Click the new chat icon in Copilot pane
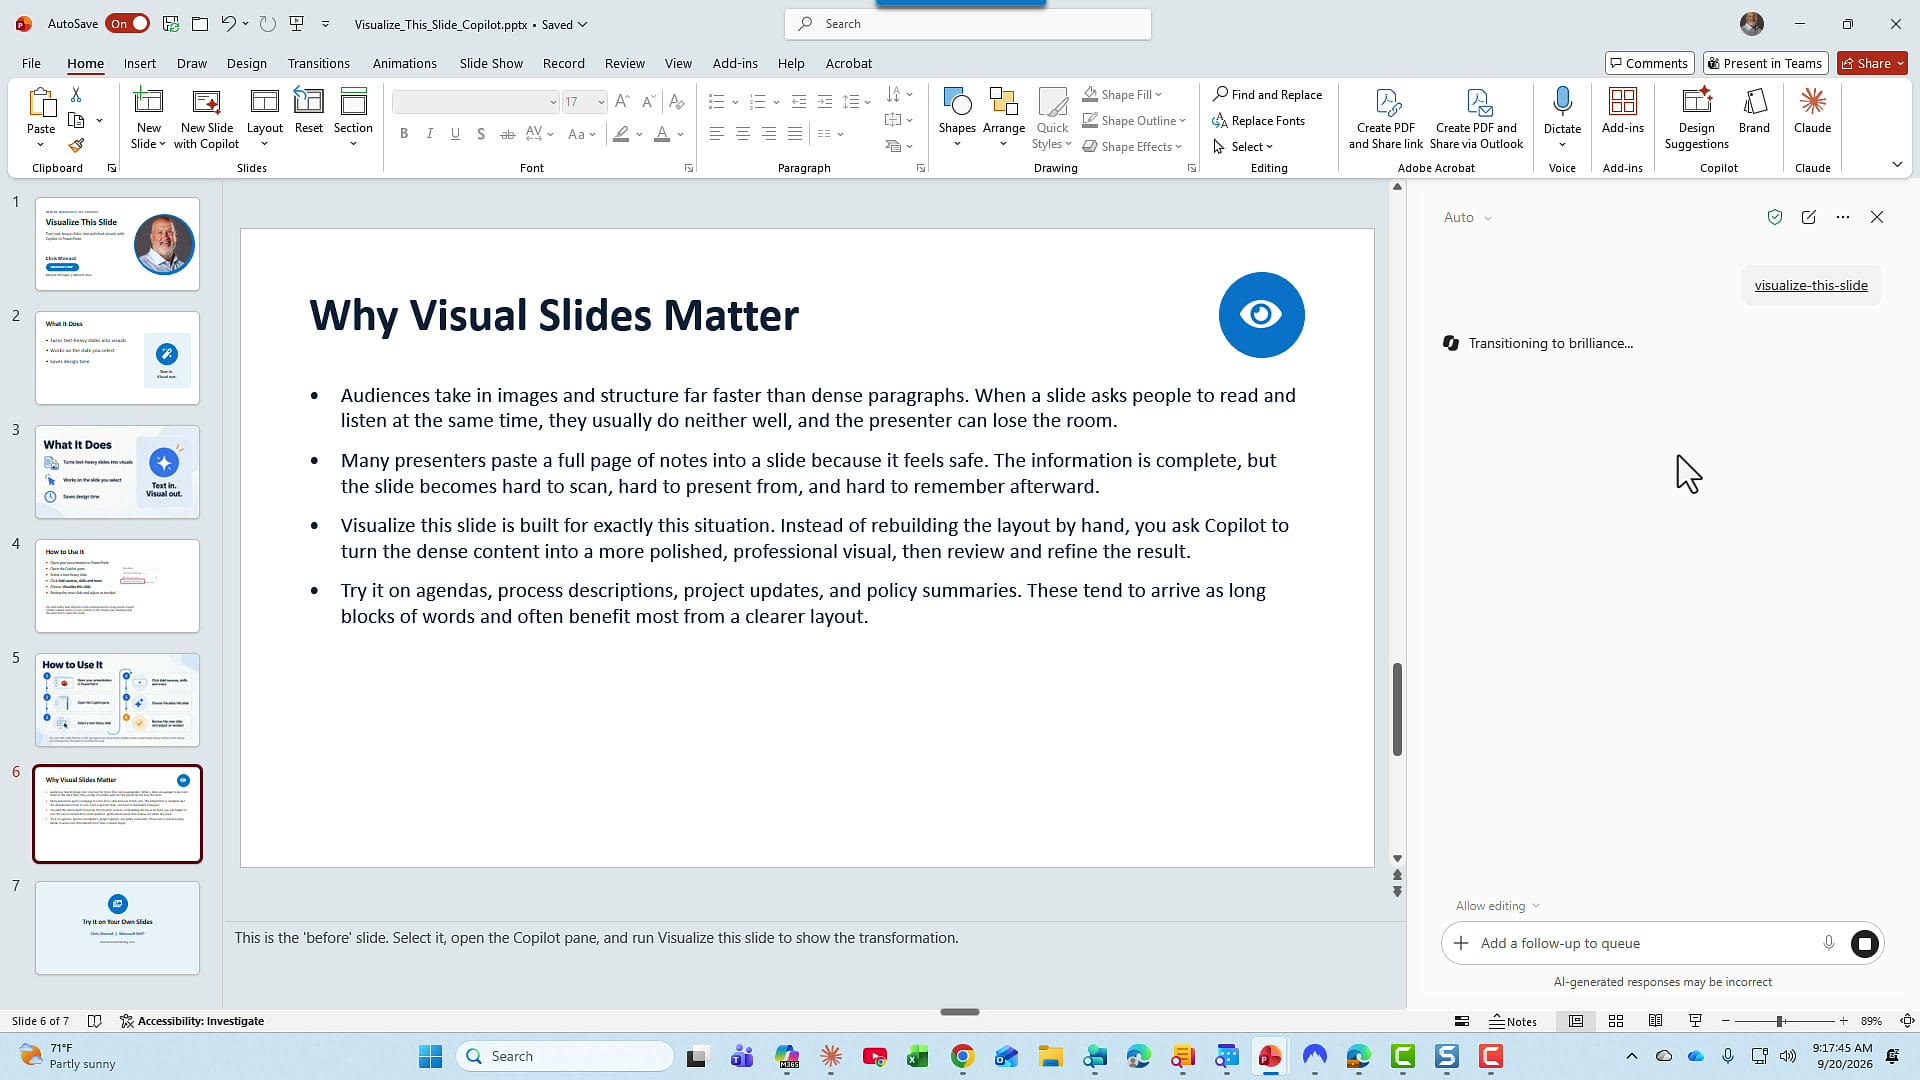Screen dimensions: 1920x1080 (1808, 217)
